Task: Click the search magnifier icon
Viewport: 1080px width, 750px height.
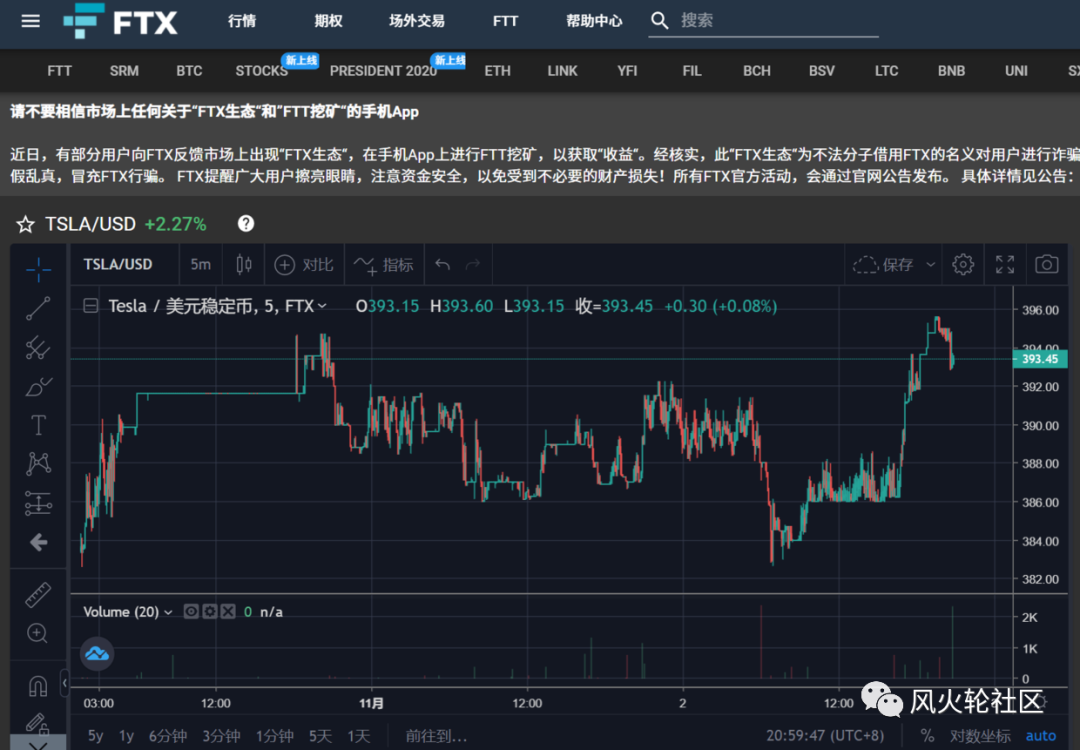Action: 659,21
